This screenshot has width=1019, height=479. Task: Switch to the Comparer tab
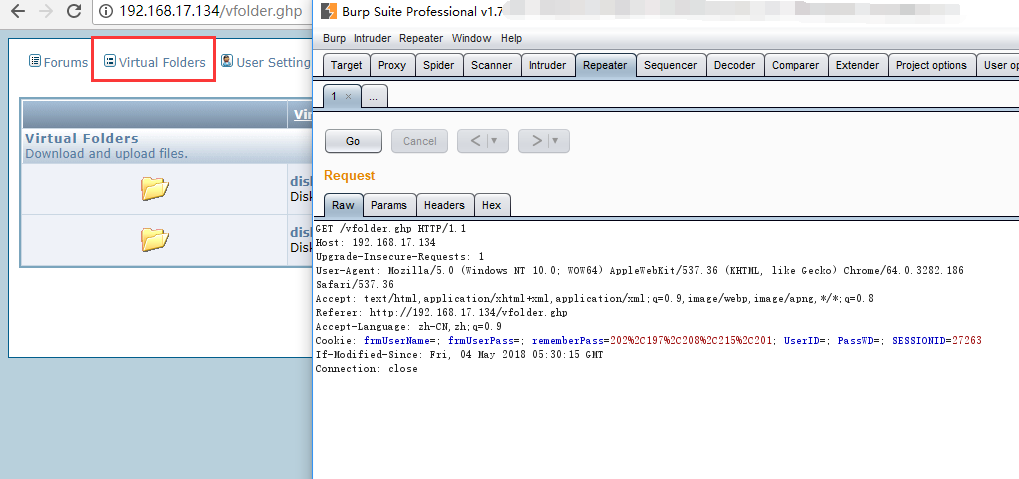click(x=795, y=65)
